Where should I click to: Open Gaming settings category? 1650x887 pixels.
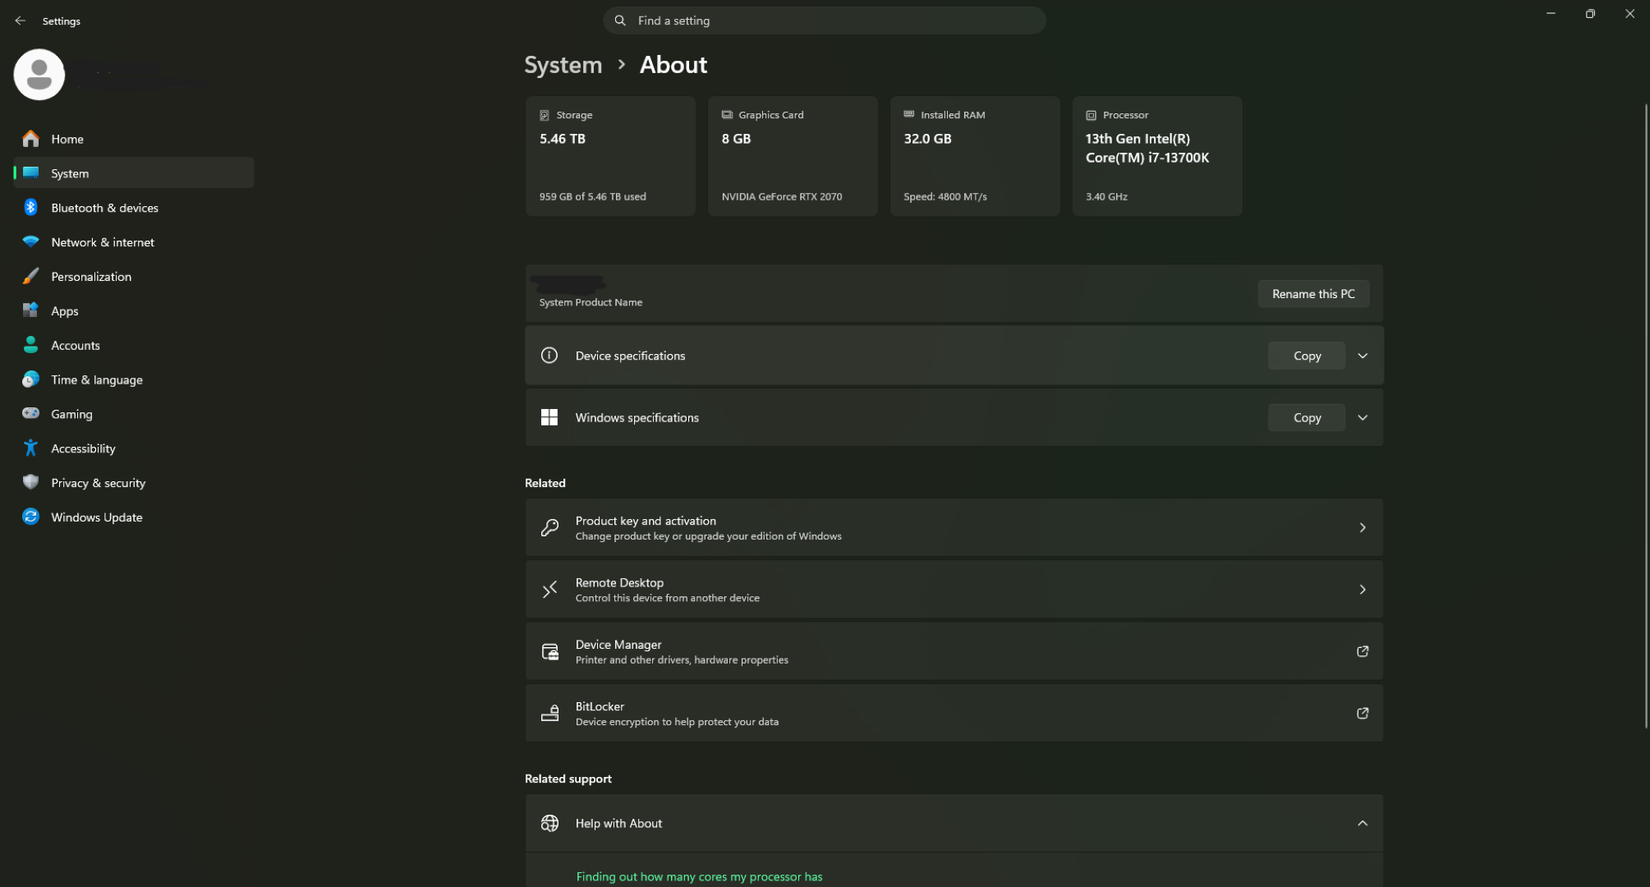(134, 413)
